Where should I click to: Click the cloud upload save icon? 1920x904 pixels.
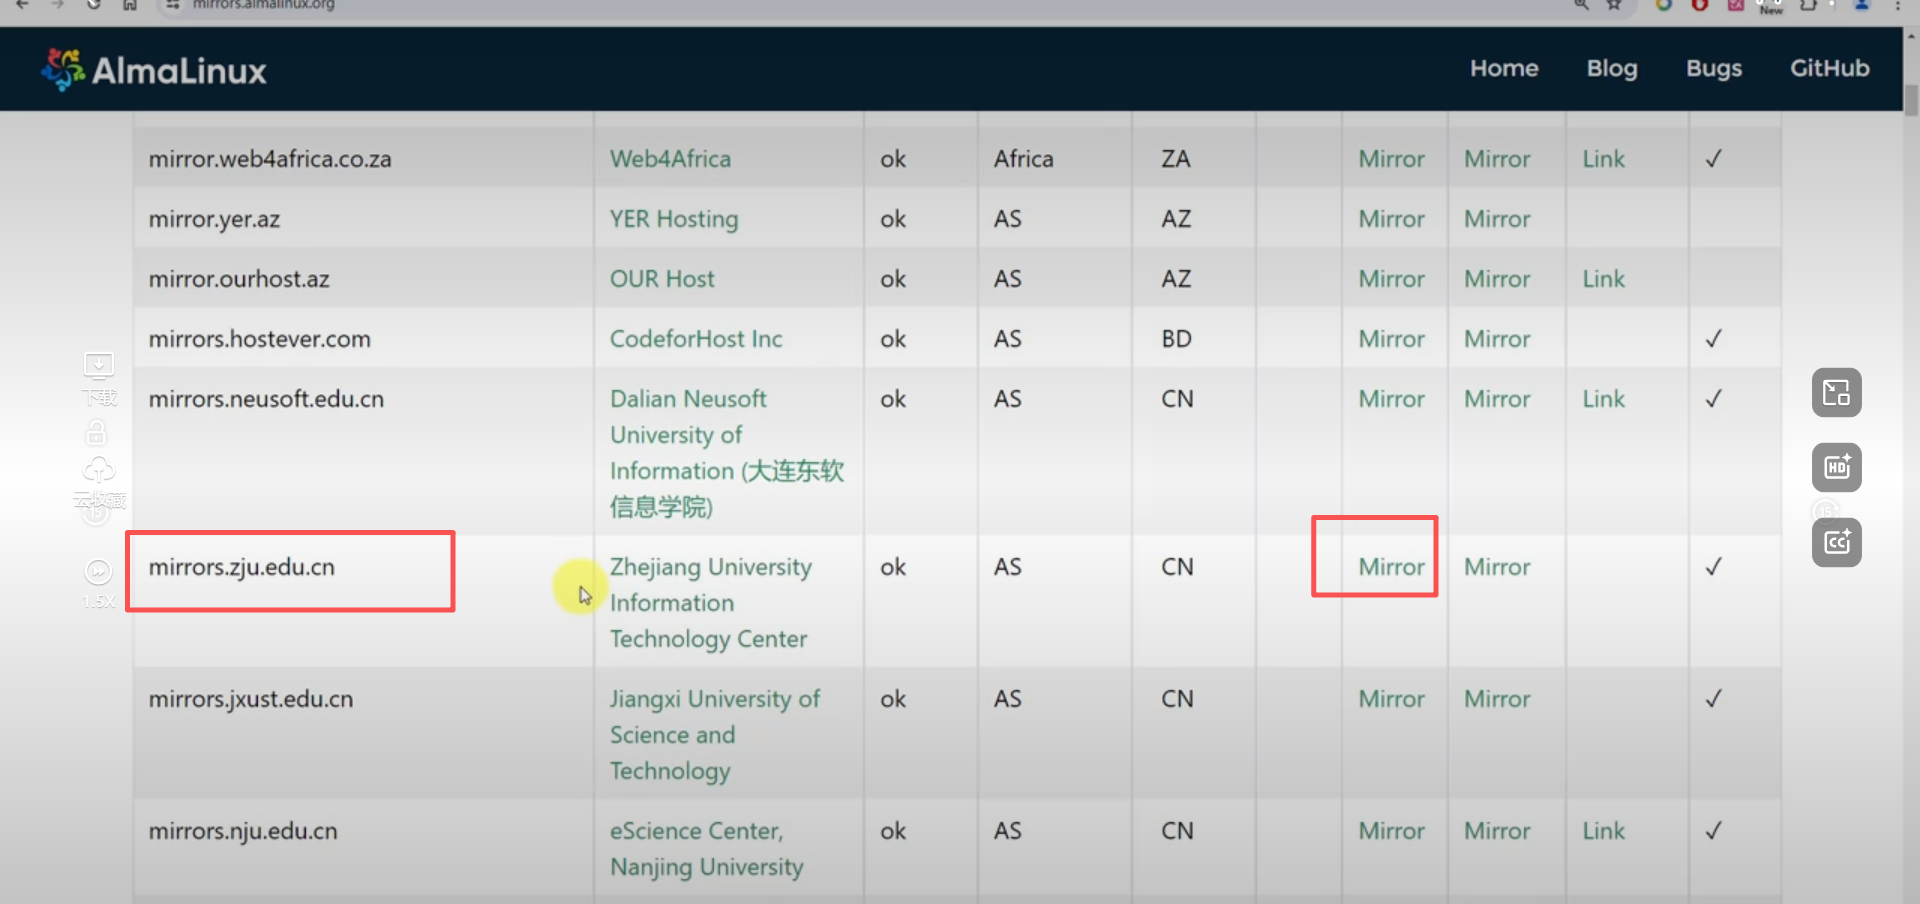click(x=98, y=470)
